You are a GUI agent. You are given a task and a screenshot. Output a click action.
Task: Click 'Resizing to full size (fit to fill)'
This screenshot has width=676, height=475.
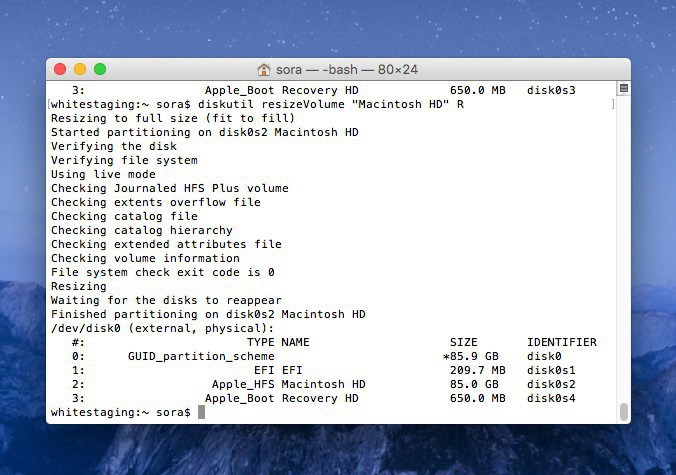point(173,118)
